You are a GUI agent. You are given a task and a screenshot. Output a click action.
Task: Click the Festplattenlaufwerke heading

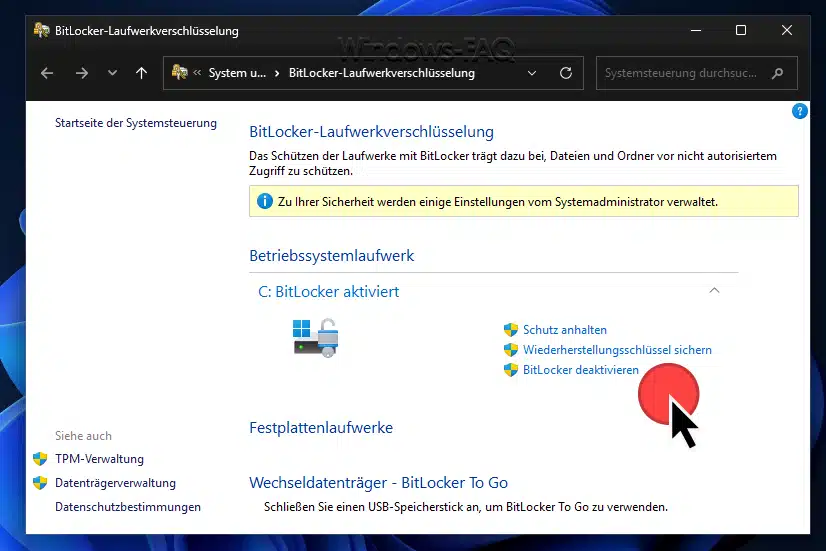[321, 428]
